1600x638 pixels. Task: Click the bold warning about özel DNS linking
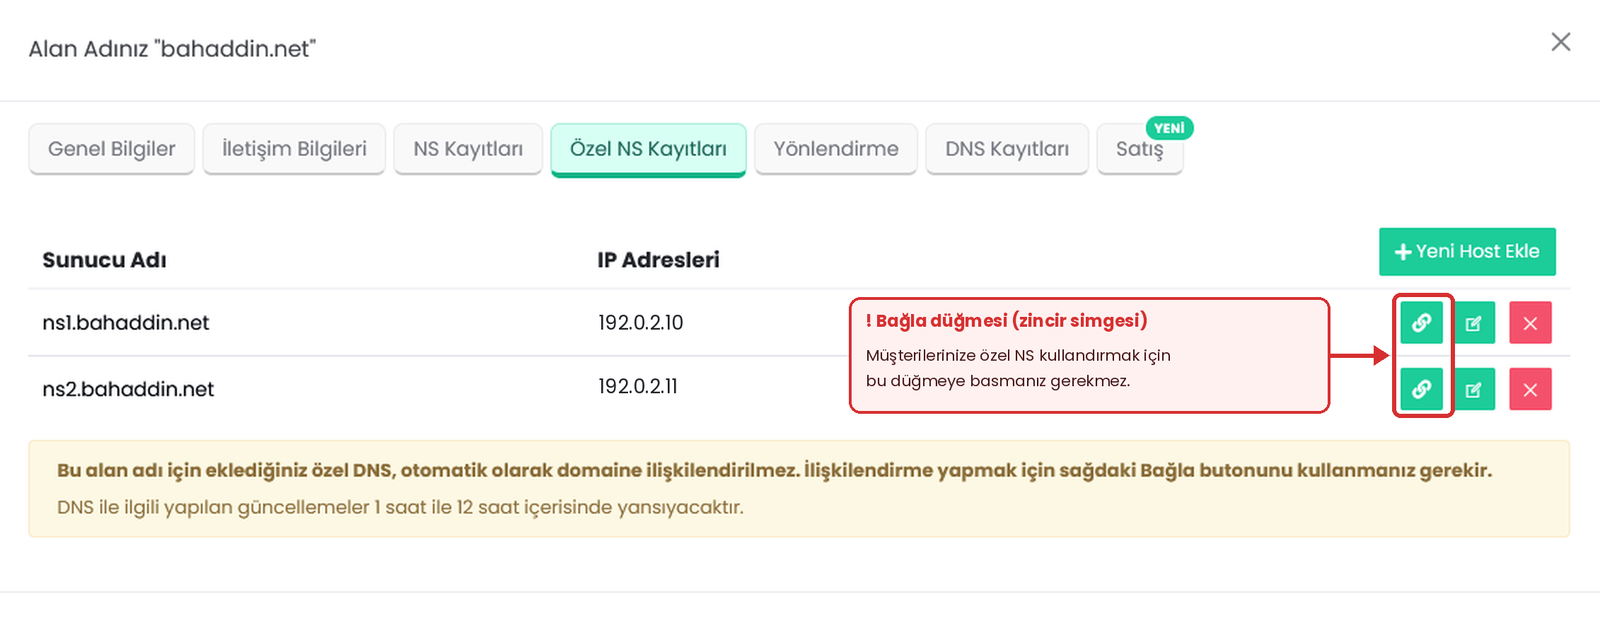774,470
